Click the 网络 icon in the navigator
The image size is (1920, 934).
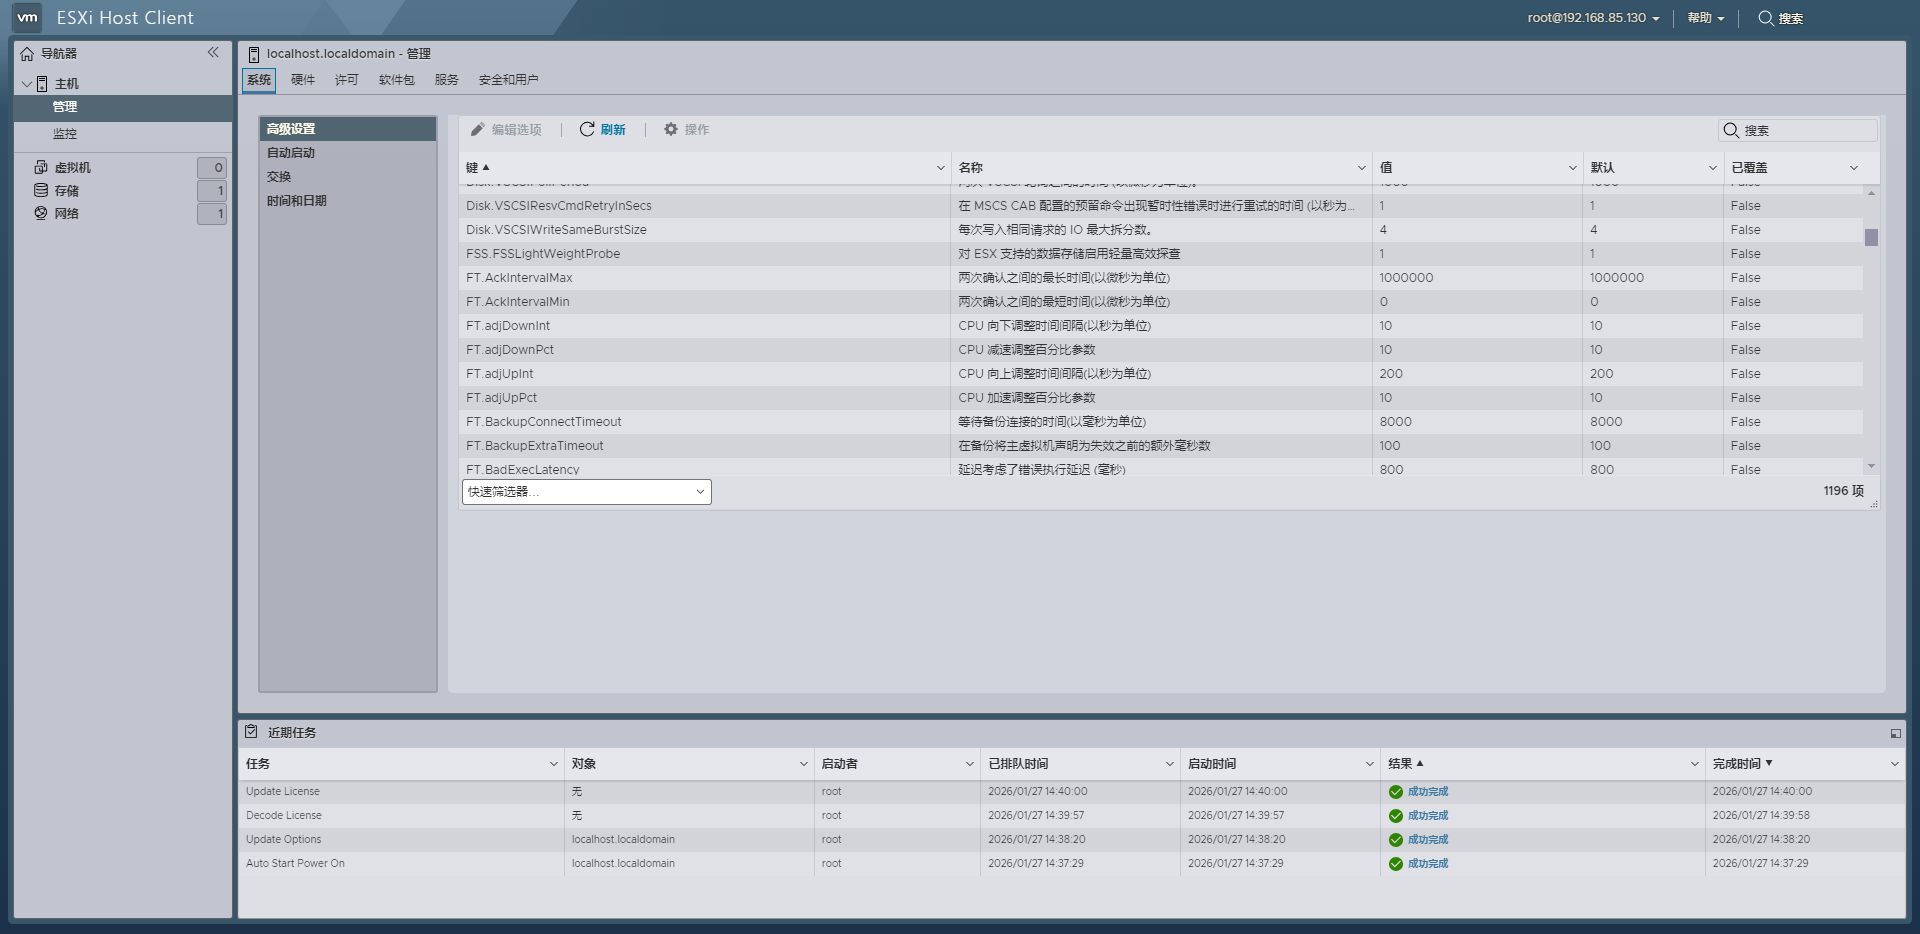pos(39,213)
